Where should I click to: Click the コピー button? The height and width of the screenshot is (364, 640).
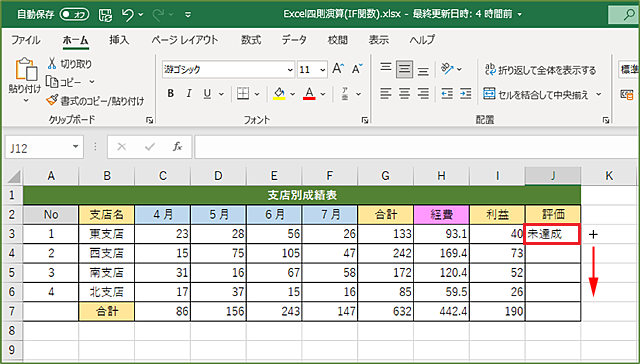64,82
